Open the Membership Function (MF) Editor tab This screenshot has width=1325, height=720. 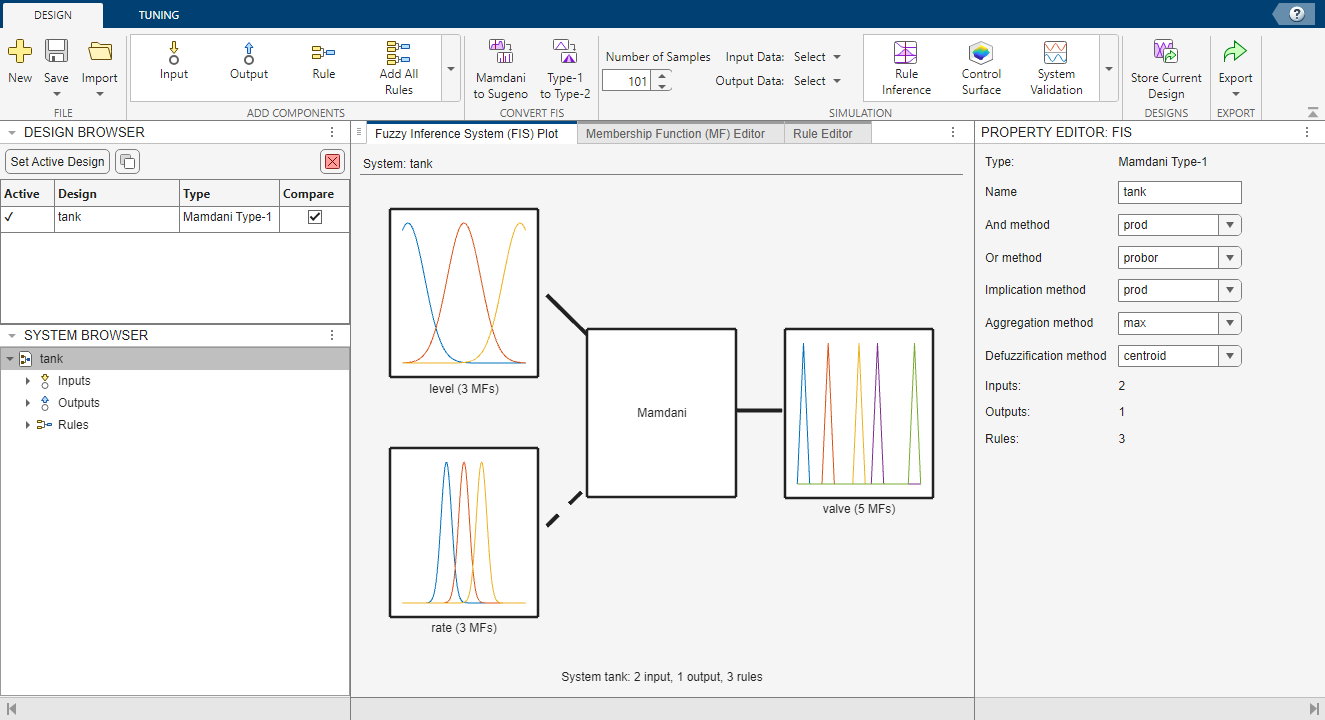point(680,132)
